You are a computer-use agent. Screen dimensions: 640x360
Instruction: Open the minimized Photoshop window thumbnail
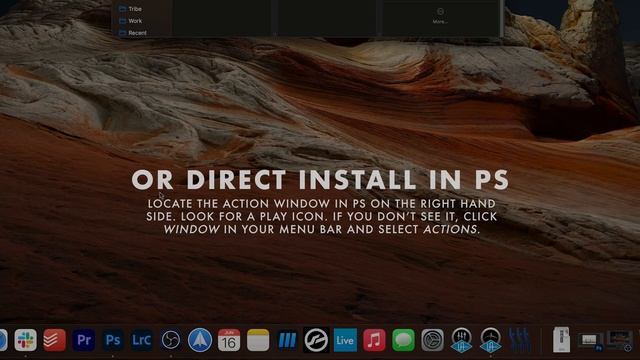pyautogui.click(x=590, y=341)
